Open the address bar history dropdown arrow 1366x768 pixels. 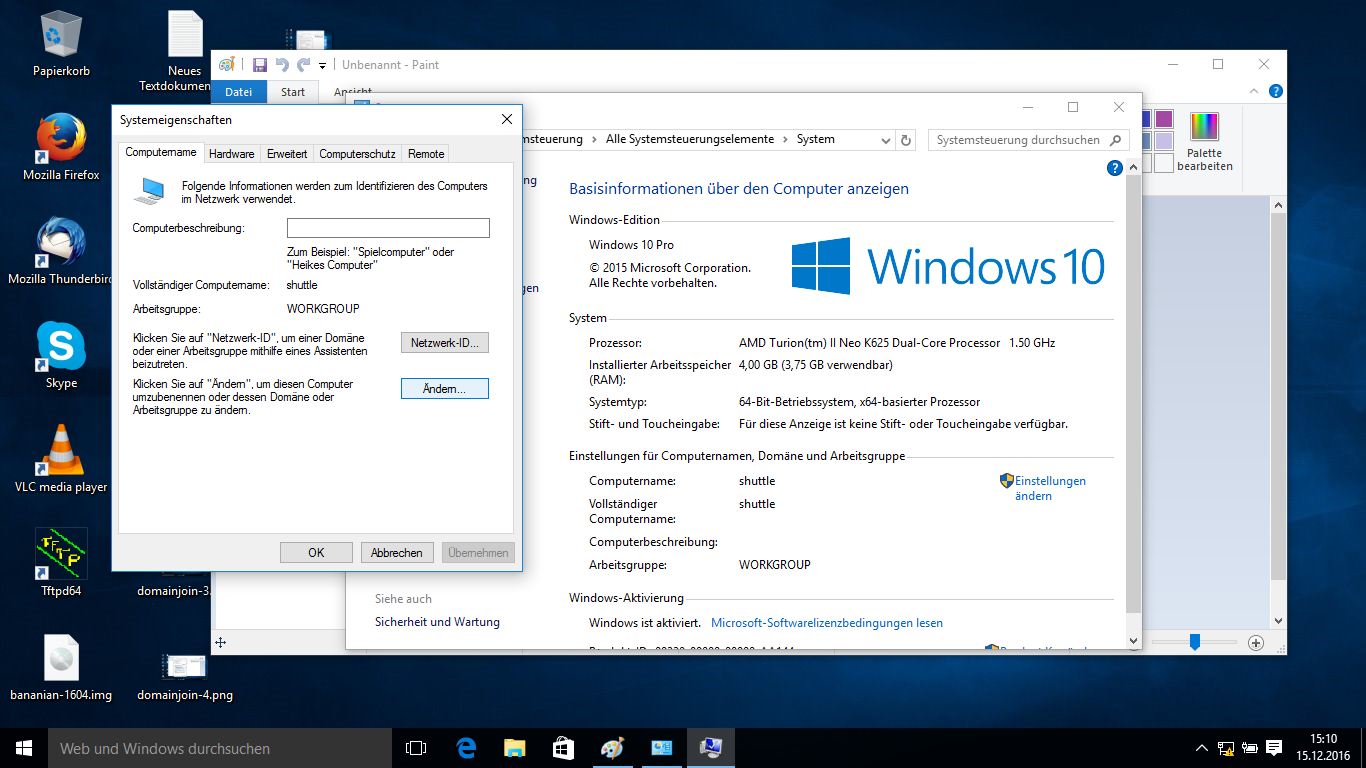tap(885, 140)
